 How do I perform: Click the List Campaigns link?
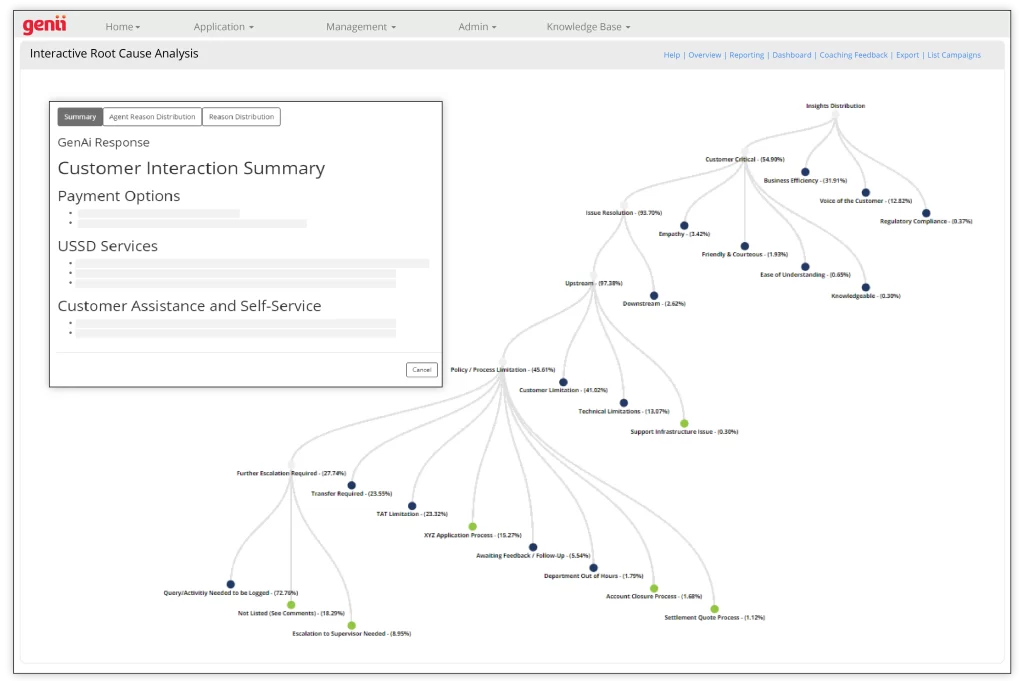pos(953,55)
